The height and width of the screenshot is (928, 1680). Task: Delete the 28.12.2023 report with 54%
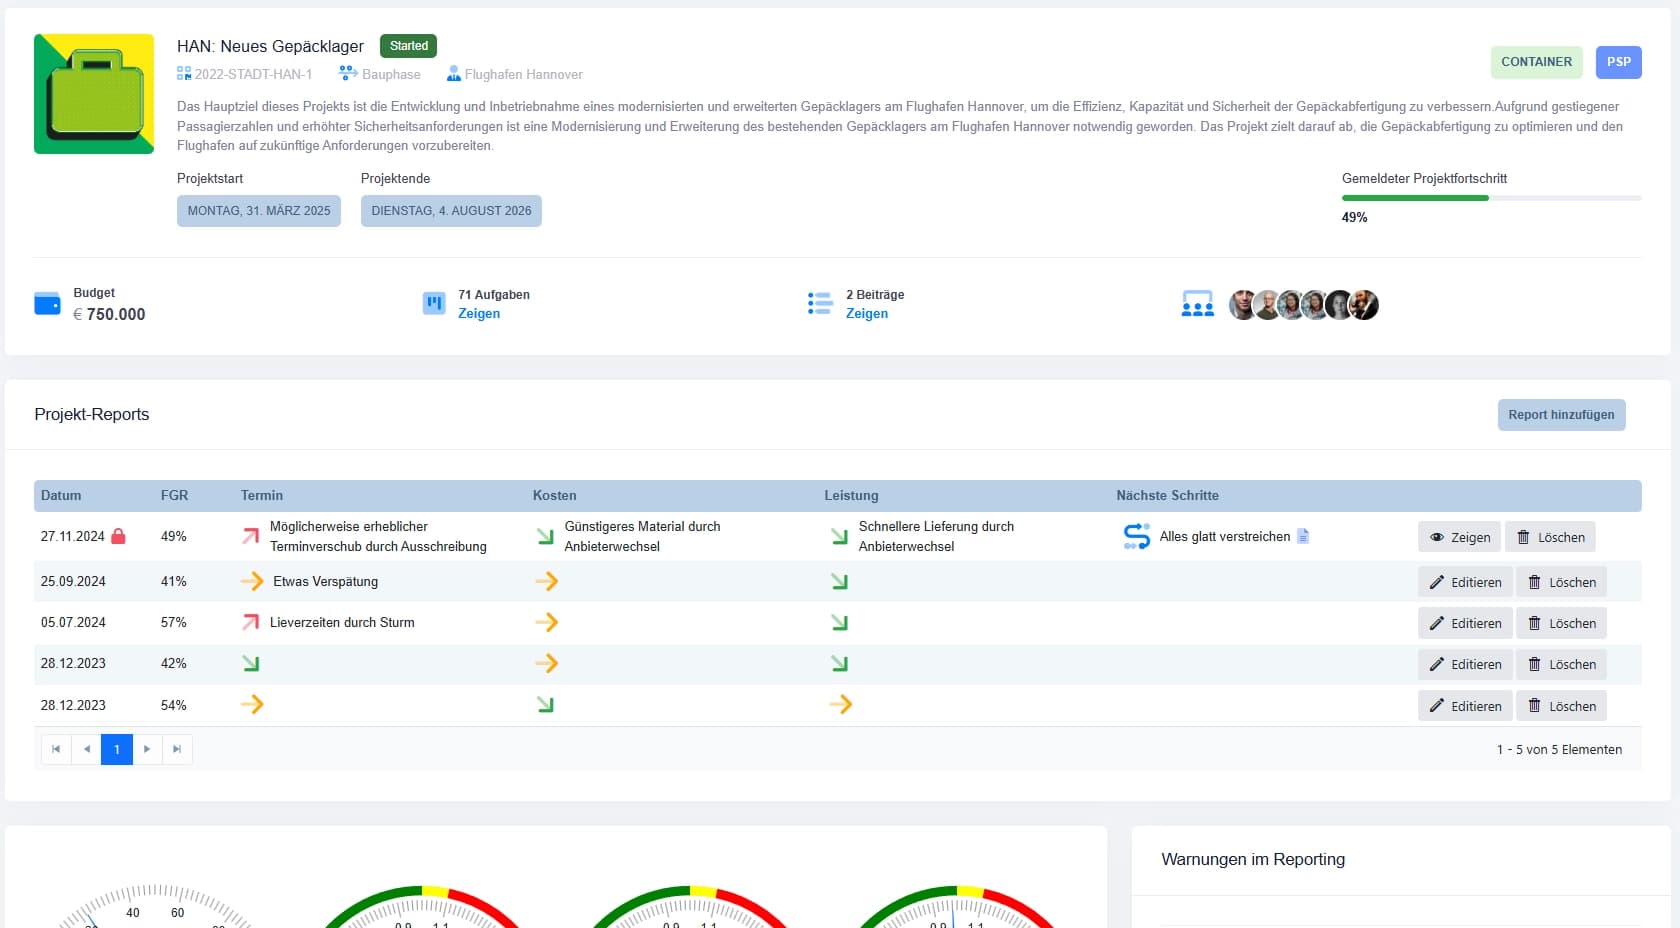1561,706
